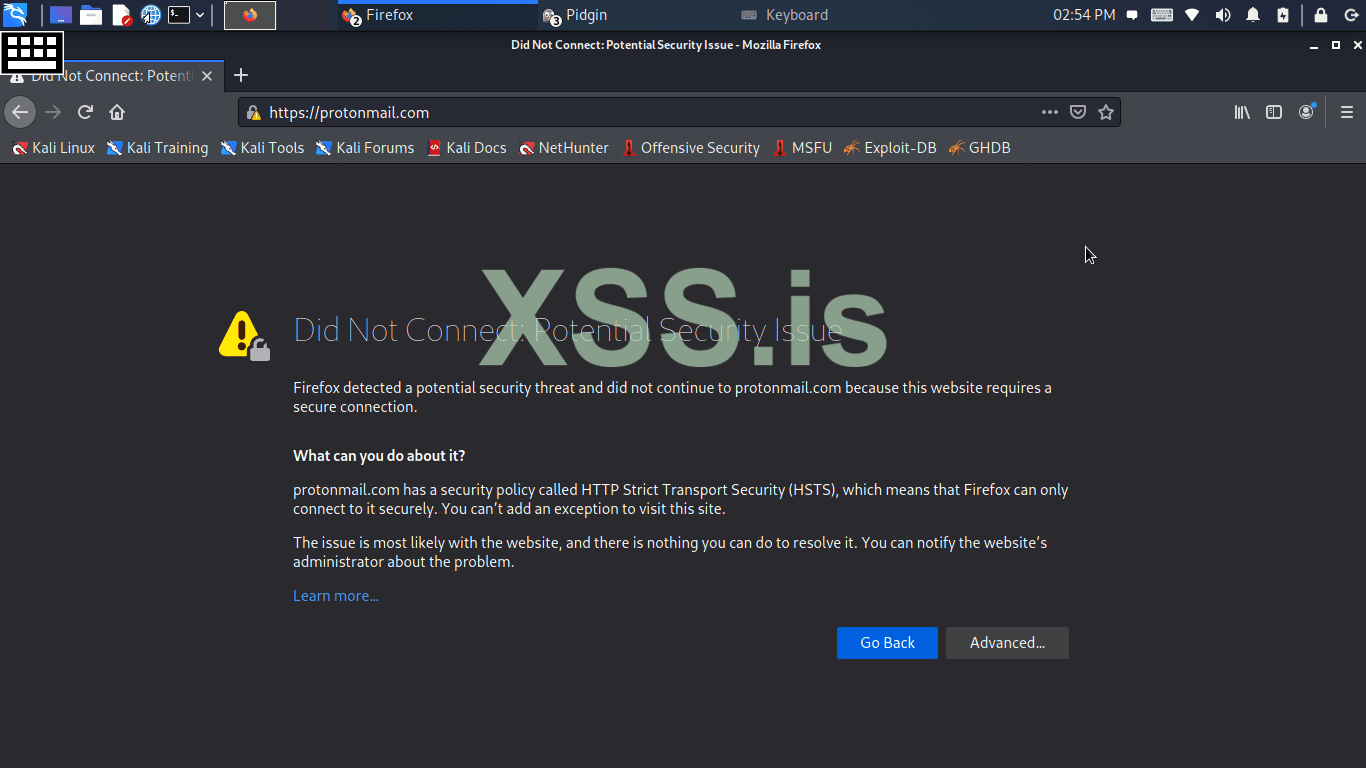Open the Kali applications menu icon
The image size is (1366, 768).
pyautogui.click(x=14, y=15)
